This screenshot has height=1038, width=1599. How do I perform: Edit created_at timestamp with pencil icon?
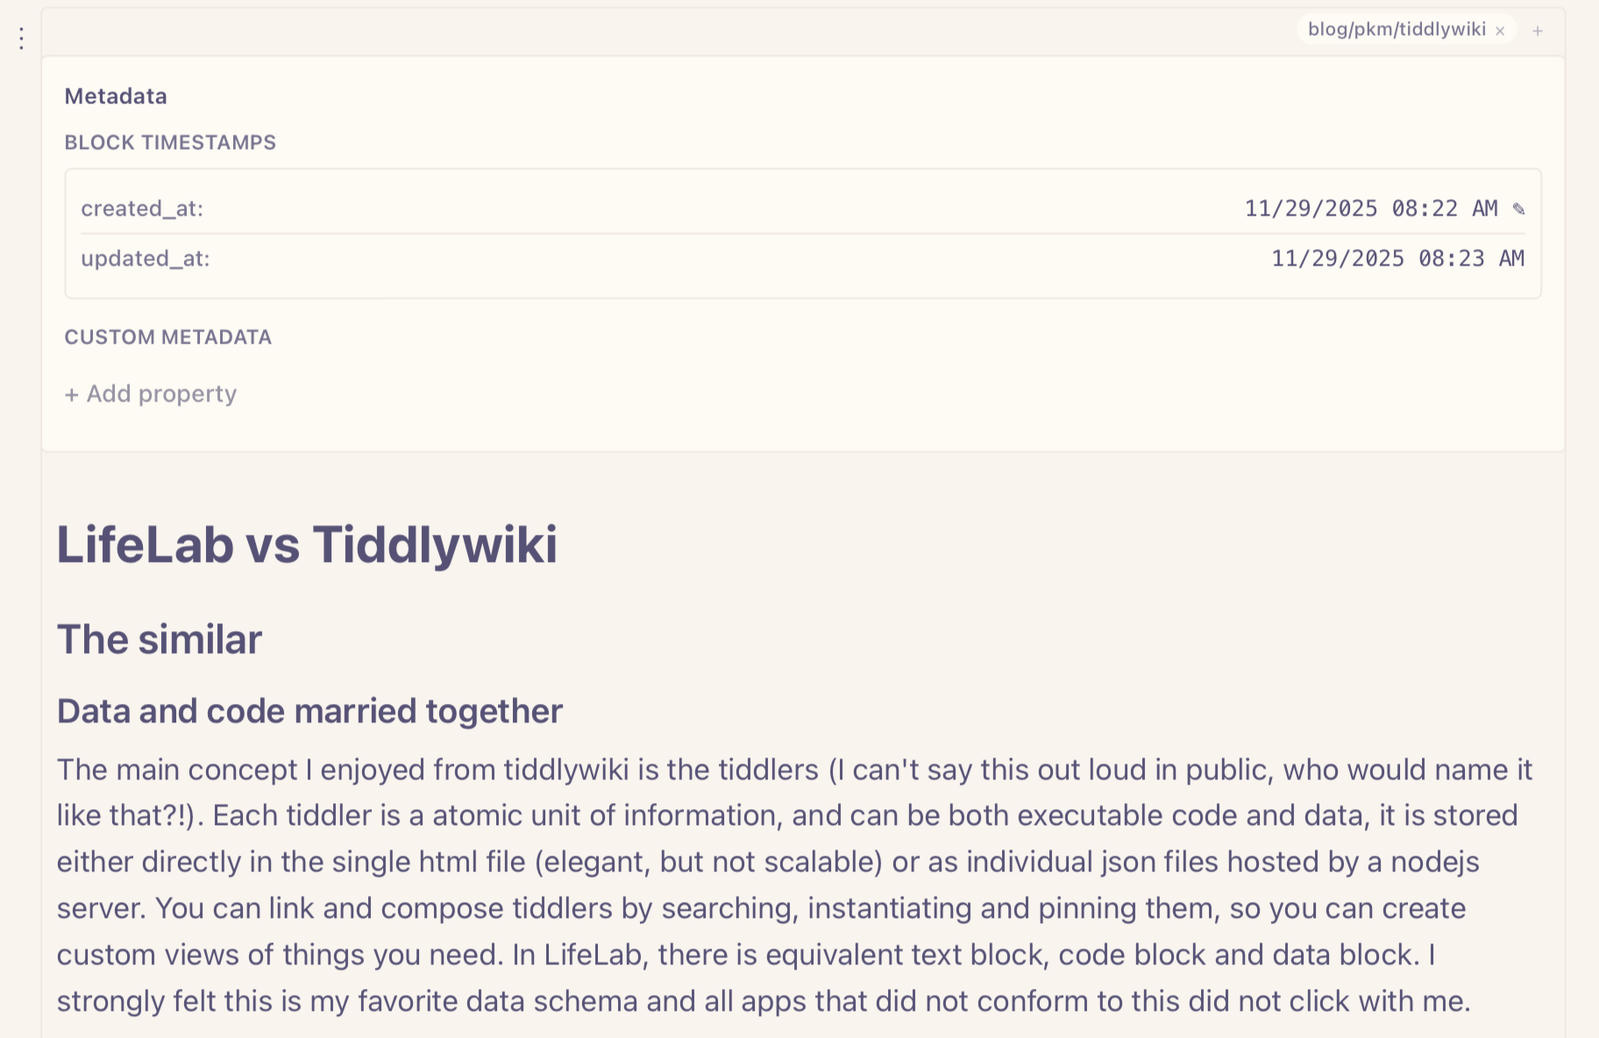coord(1519,209)
